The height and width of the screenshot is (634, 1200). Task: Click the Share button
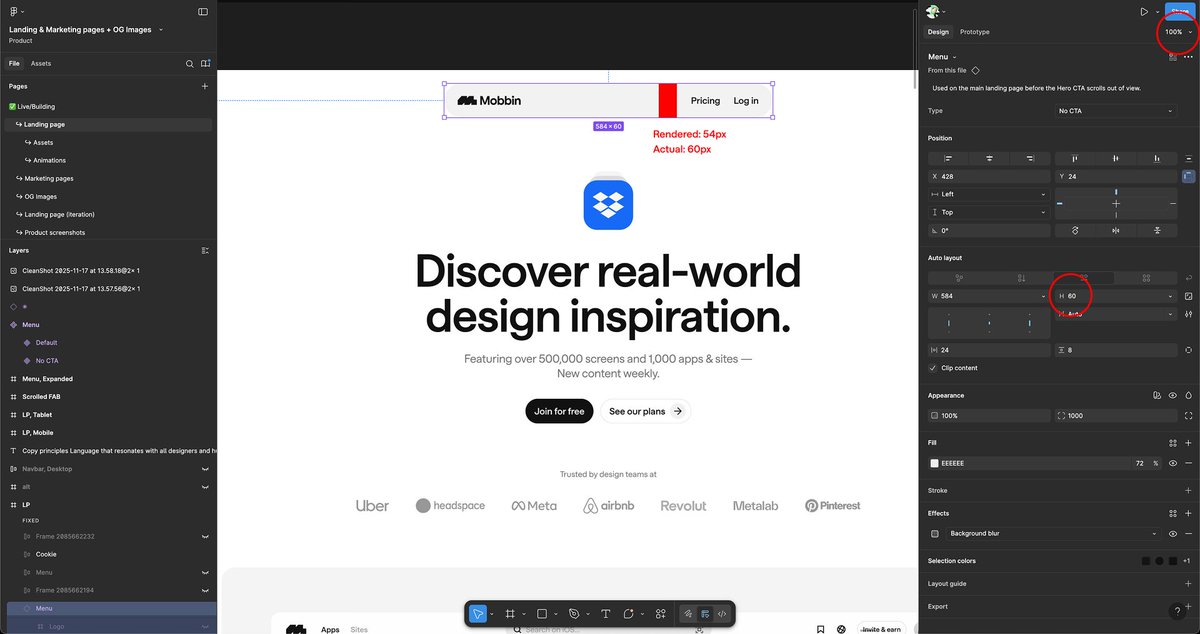click(x=1180, y=10)
